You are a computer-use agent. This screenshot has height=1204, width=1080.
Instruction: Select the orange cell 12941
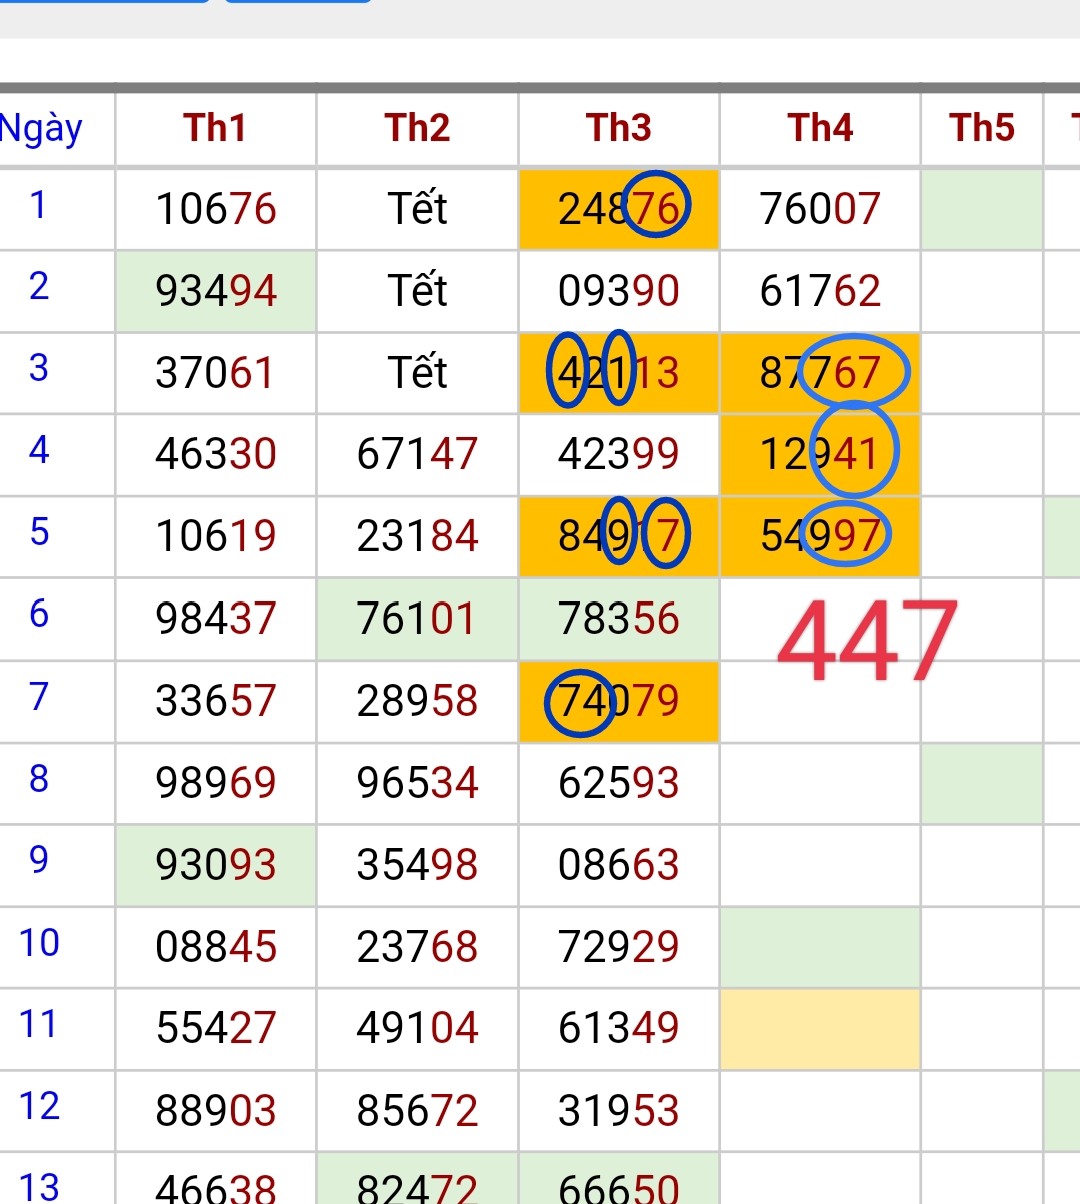820,455
